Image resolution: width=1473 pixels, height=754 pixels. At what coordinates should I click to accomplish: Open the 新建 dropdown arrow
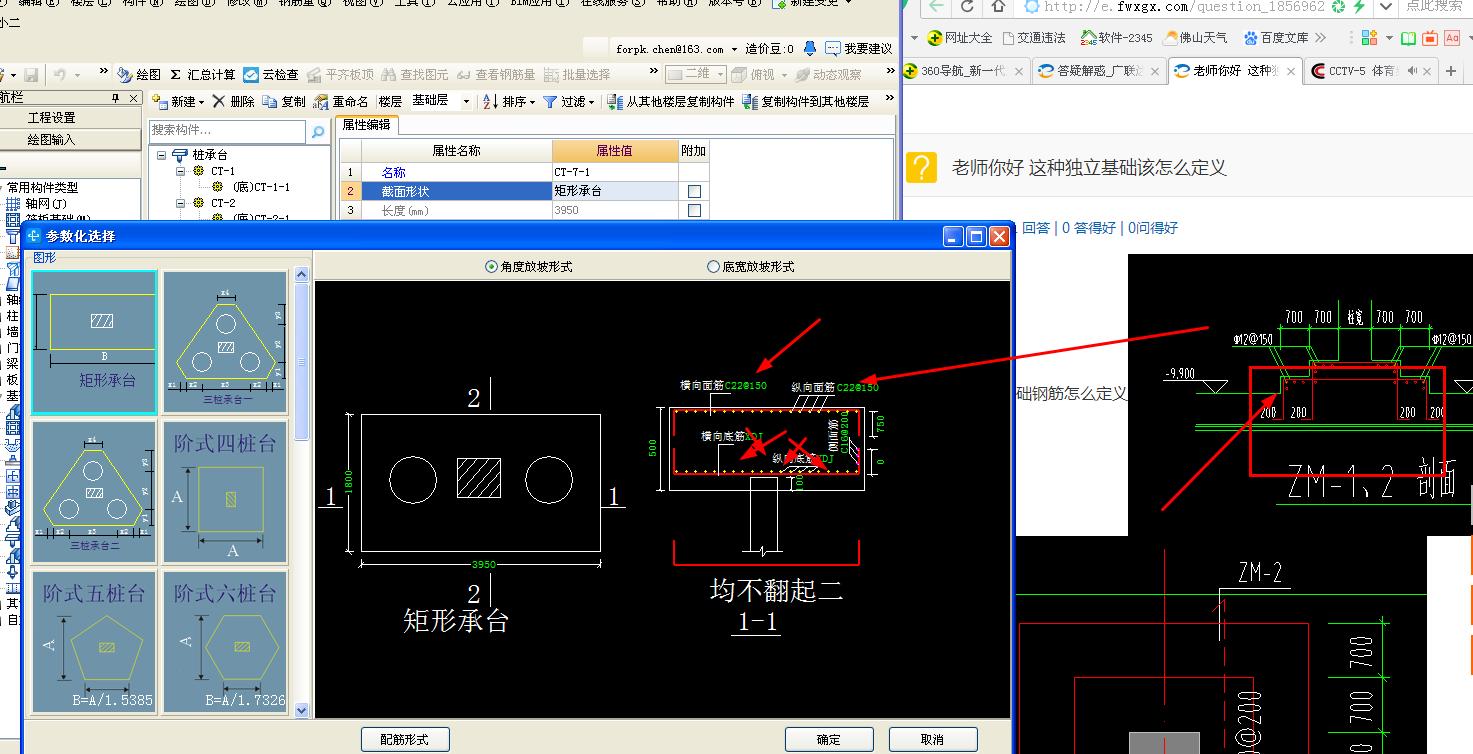click(201, 103)
